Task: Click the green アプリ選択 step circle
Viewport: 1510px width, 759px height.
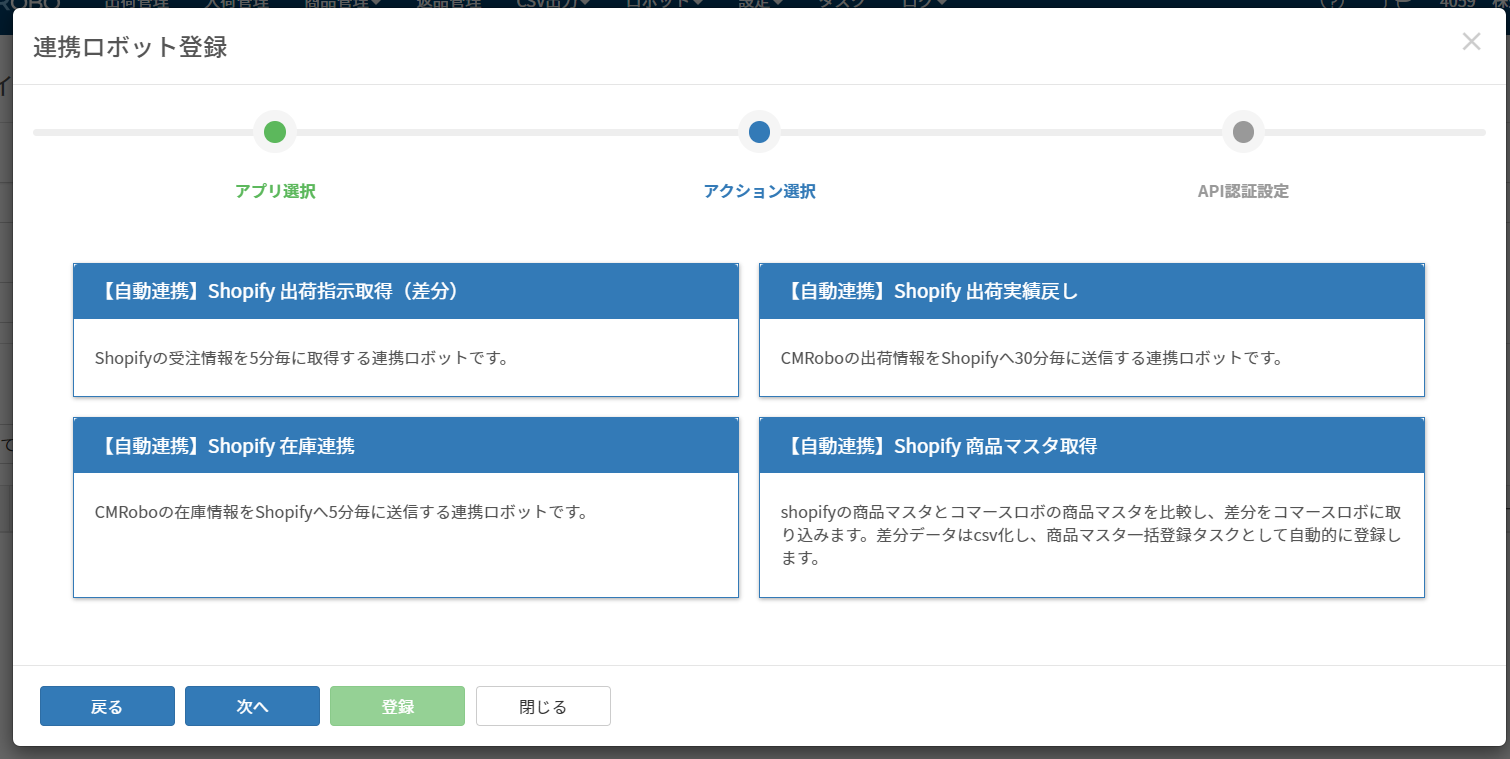Action: 275,132
